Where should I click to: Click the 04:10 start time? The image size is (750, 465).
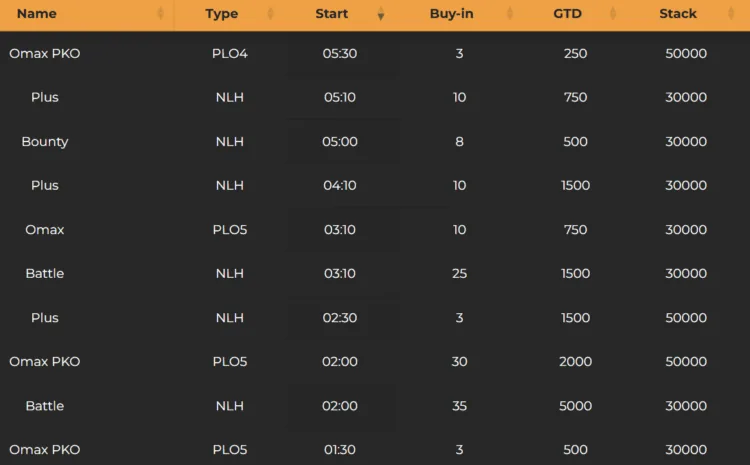pos(340,185)
